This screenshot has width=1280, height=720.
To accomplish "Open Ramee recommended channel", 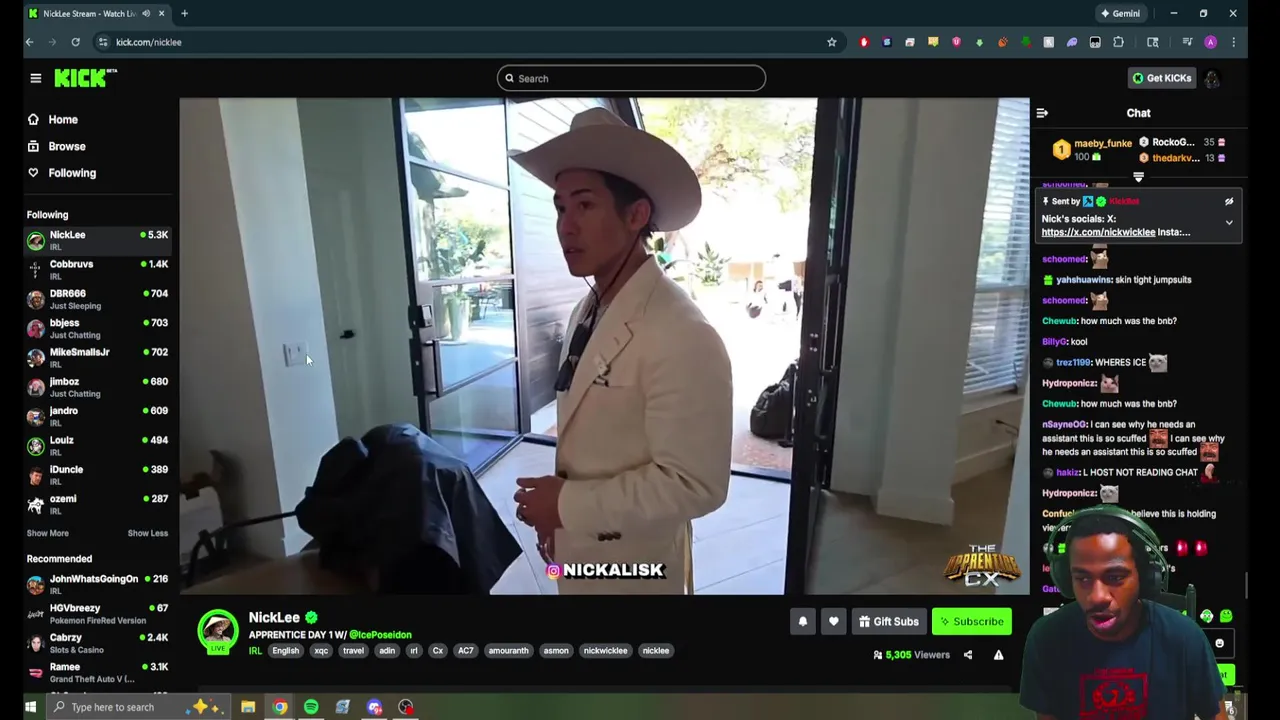I will (98, 672).
